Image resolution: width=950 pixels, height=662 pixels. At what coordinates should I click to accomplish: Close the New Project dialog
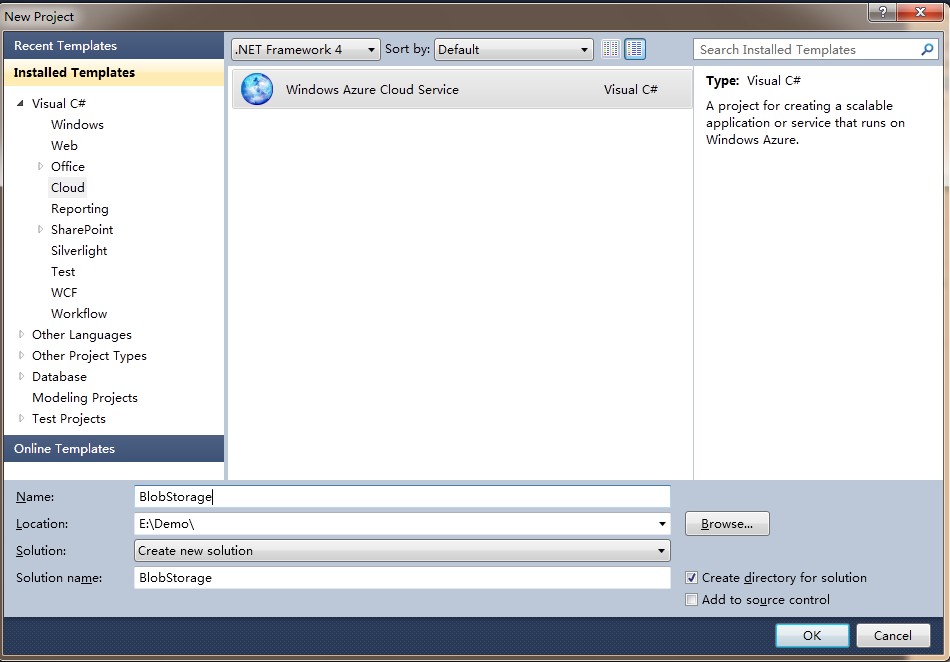(x=920, y=12)
